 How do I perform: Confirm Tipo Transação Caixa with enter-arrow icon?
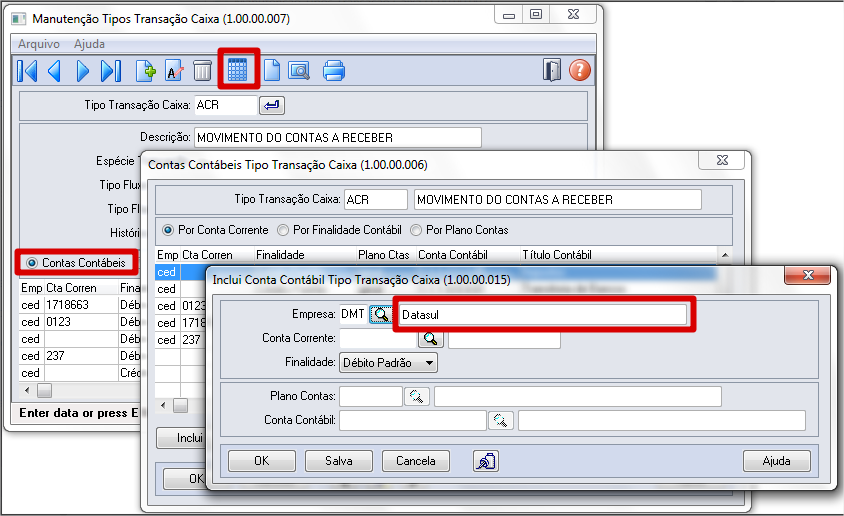(272, 105)
